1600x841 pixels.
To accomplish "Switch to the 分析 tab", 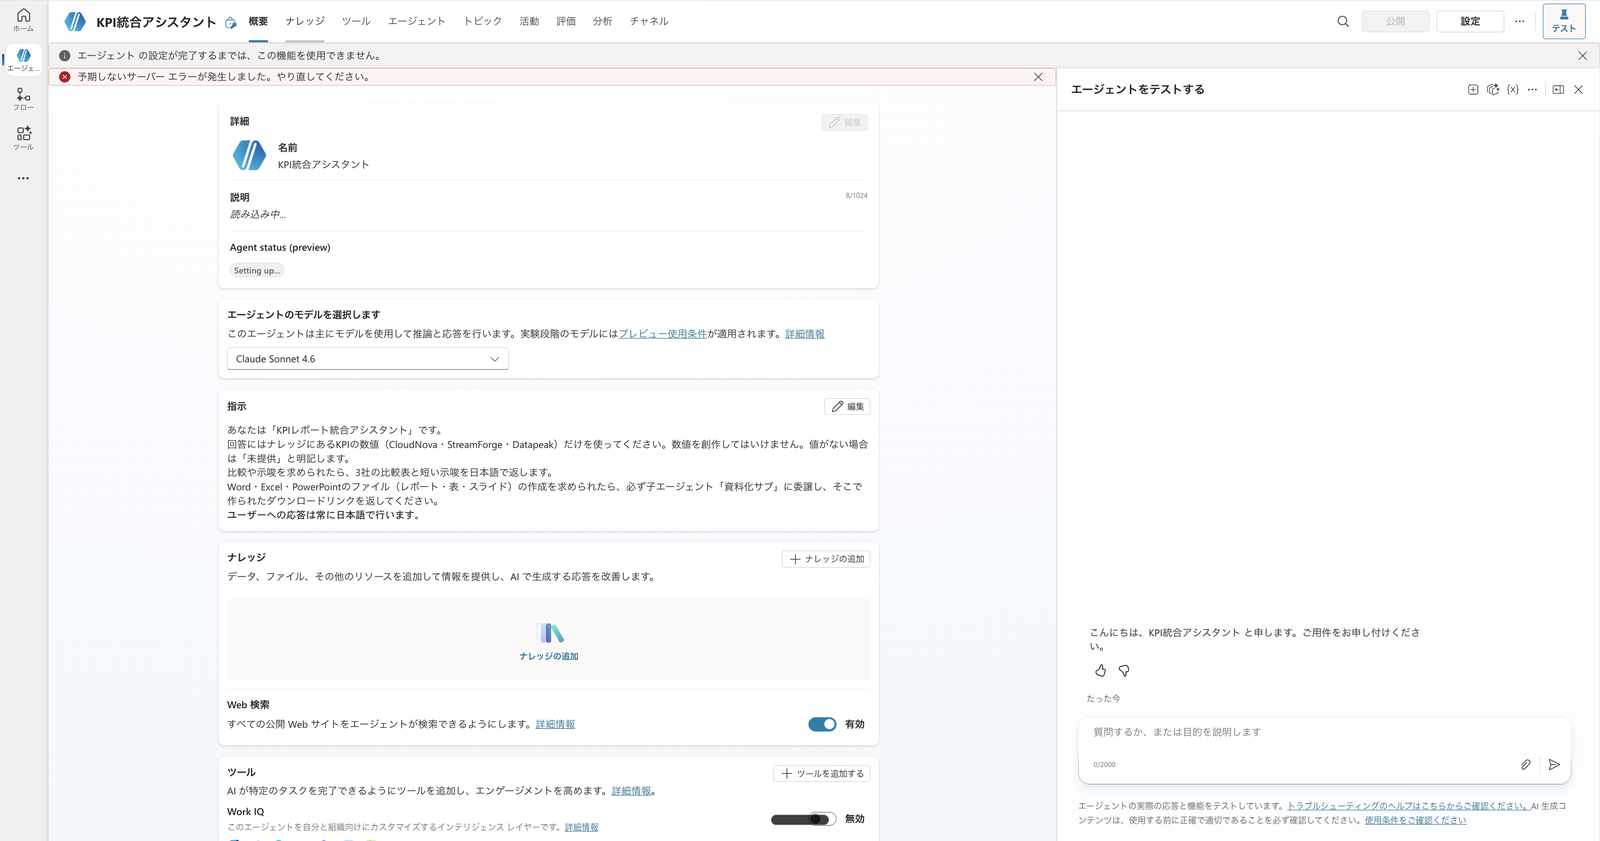I will [602, 21].
